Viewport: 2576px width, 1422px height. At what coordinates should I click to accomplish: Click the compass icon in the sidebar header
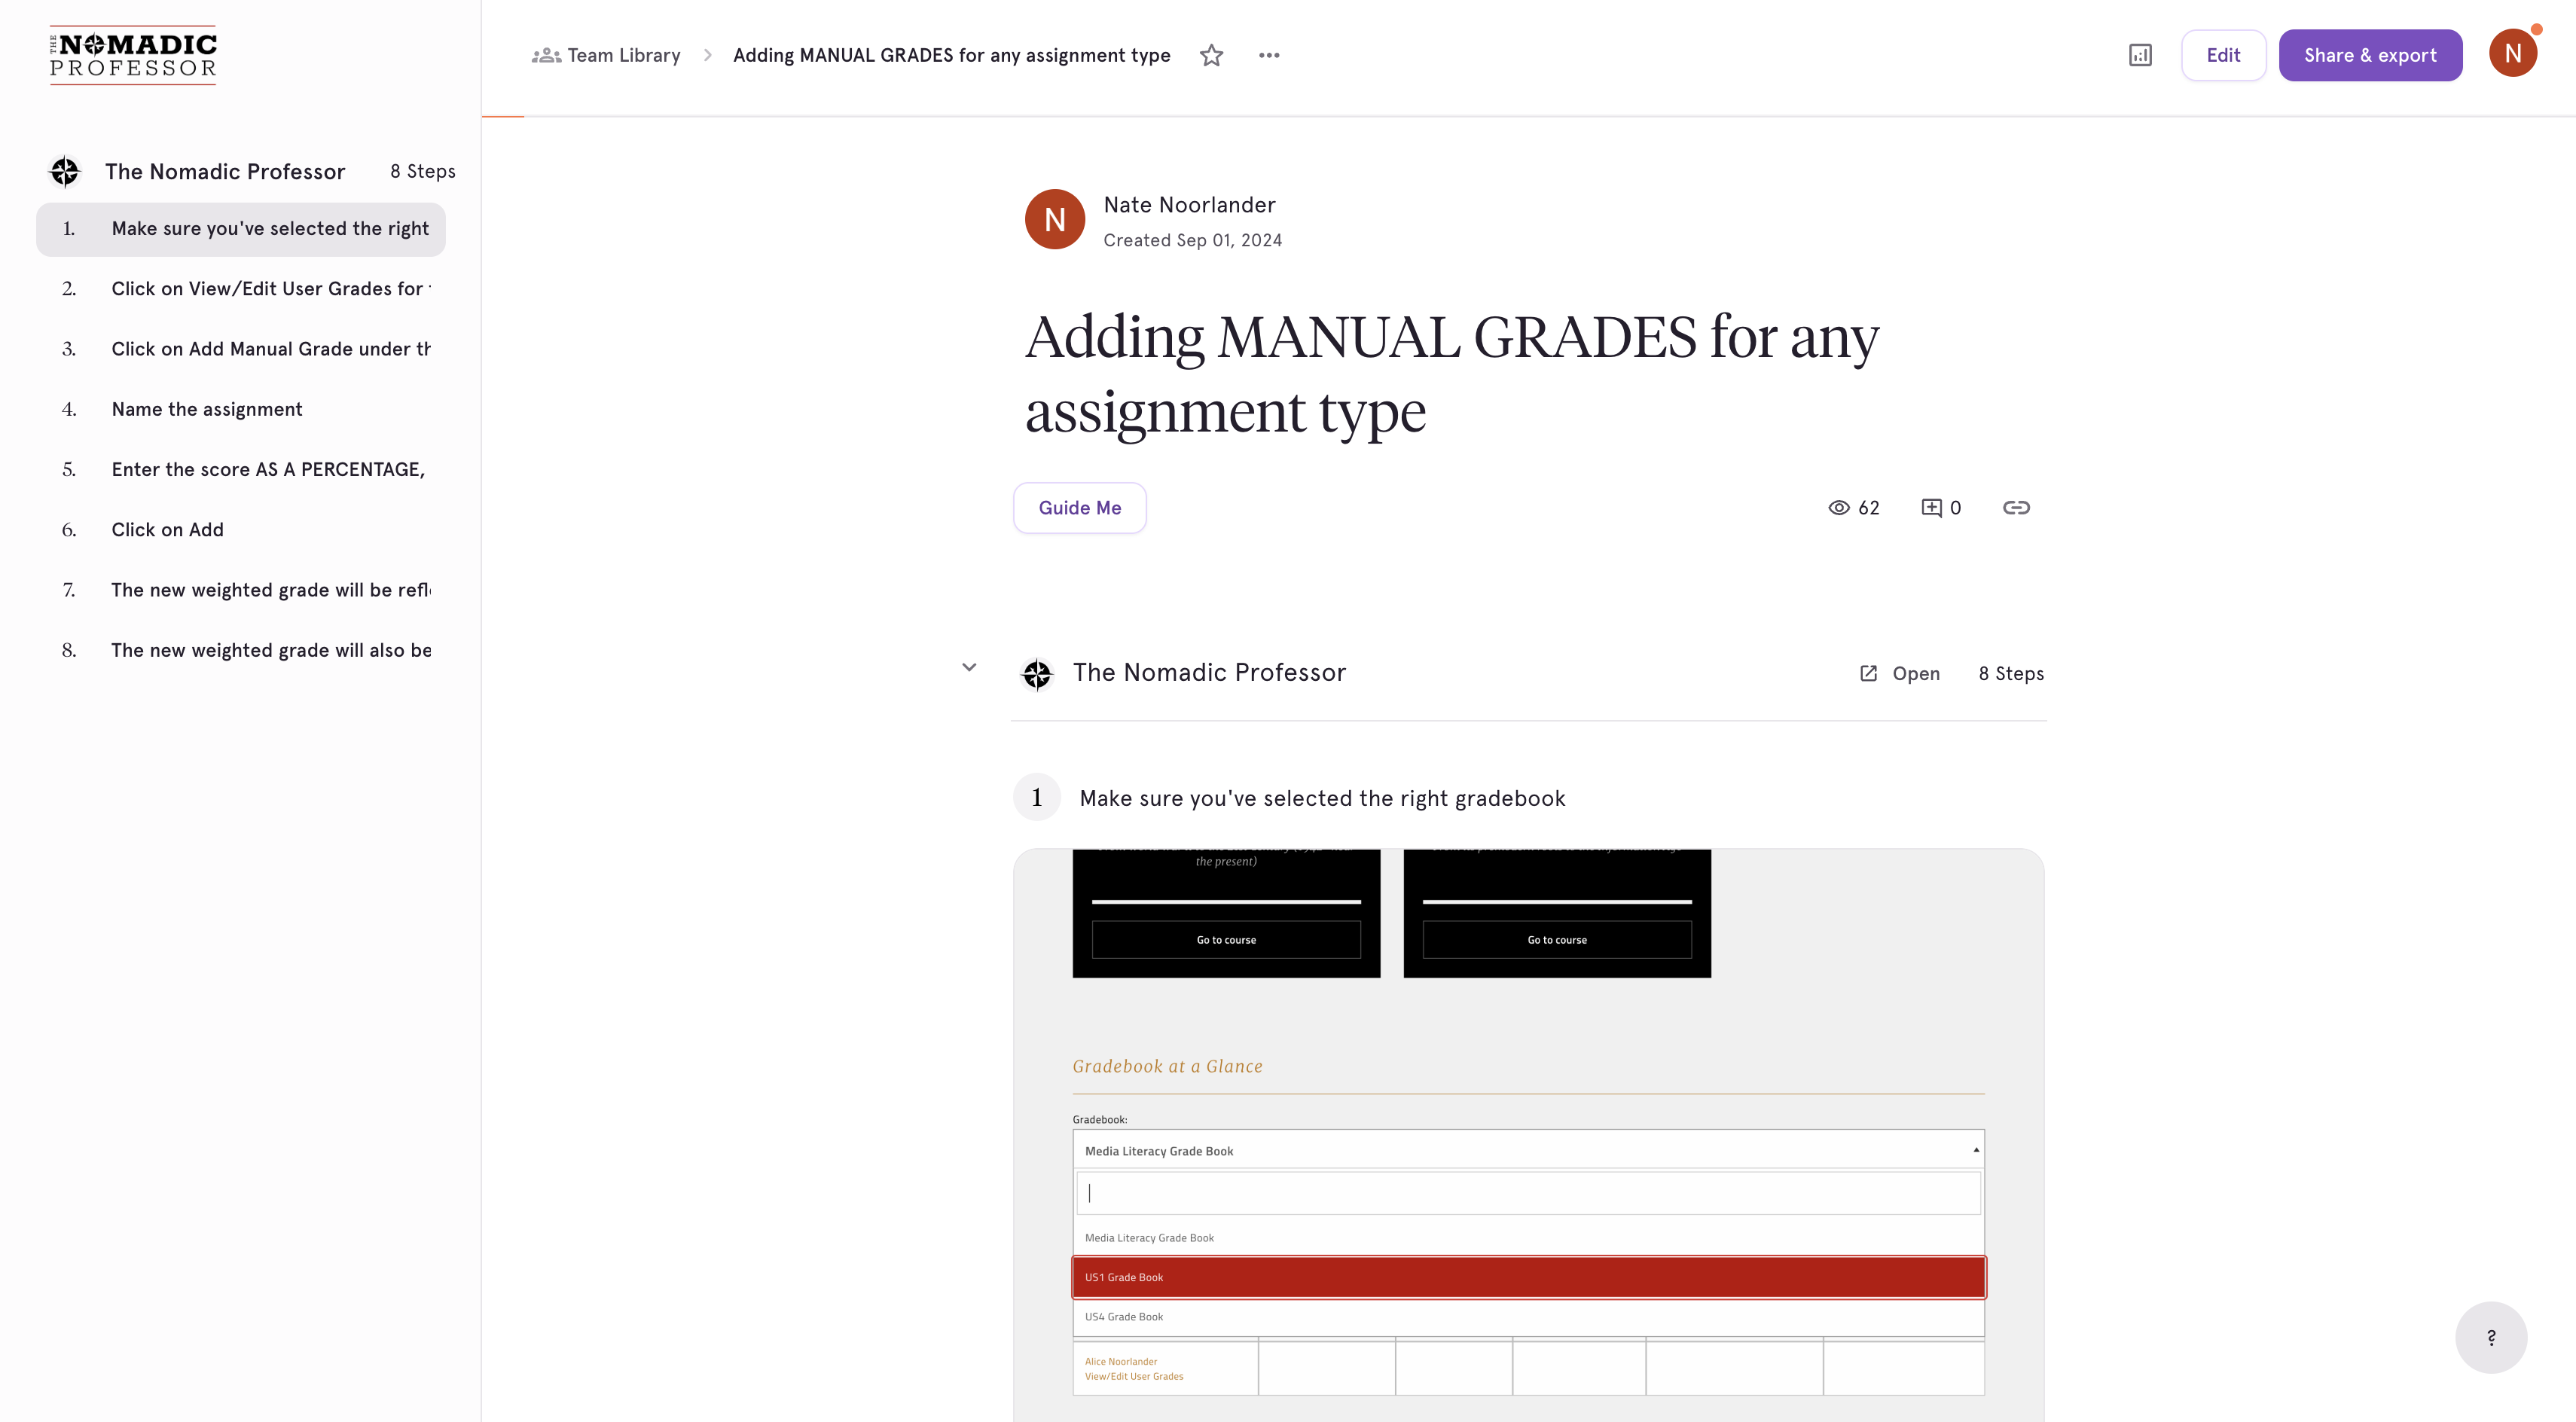coord(65,172)
